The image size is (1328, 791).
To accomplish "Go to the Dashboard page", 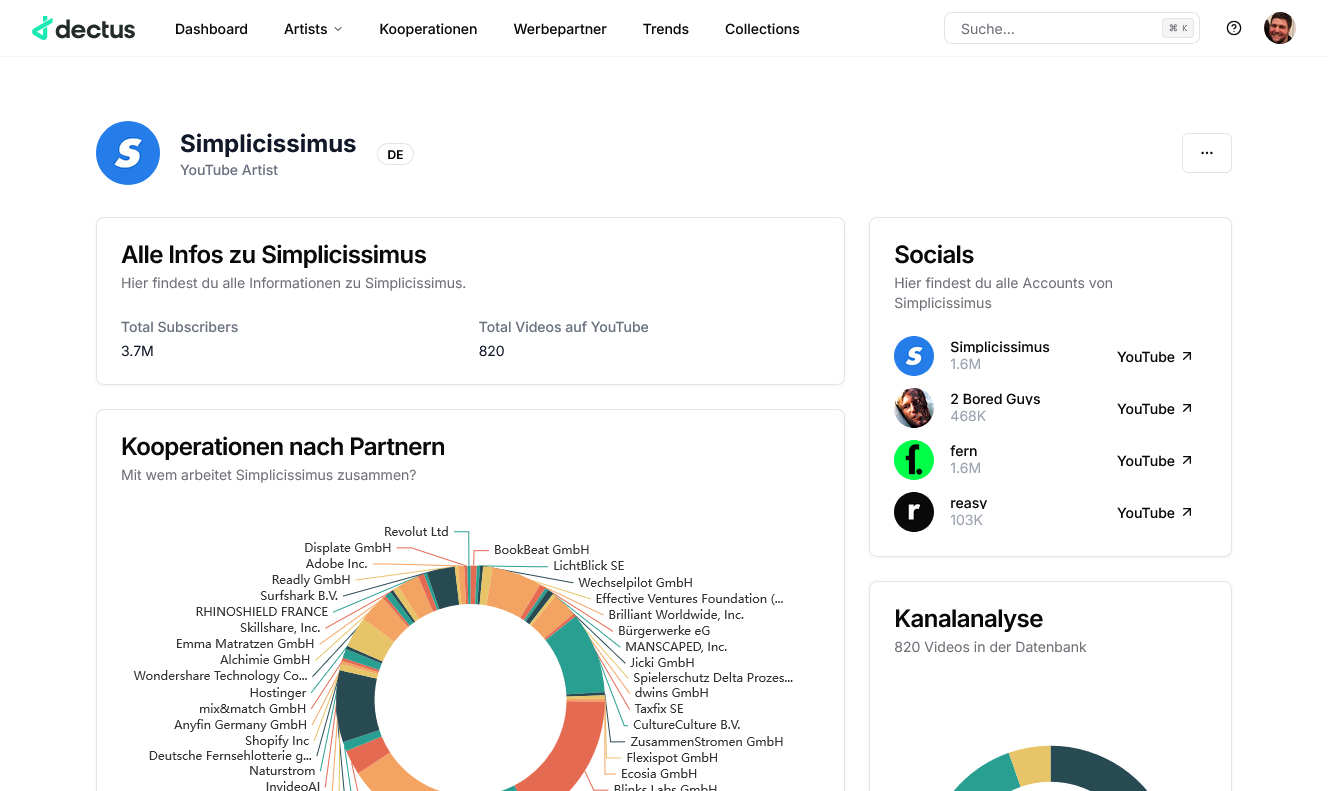I will point(211,29).
